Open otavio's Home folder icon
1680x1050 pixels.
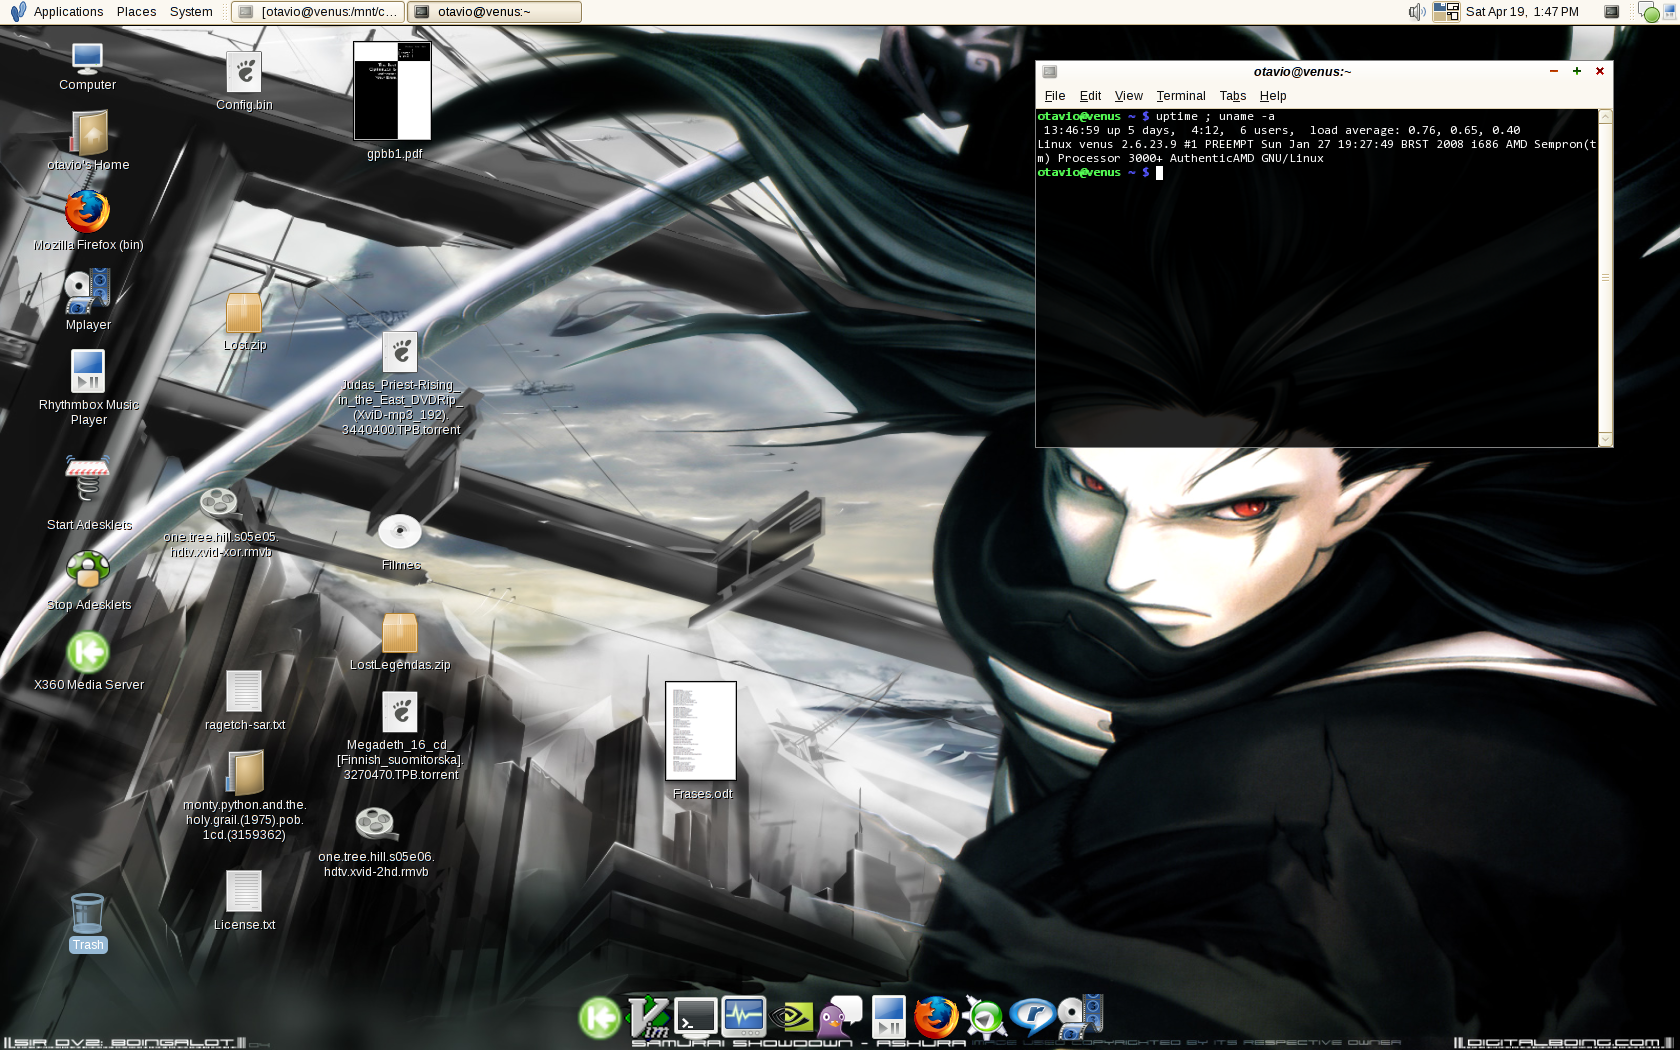point(88,133)
